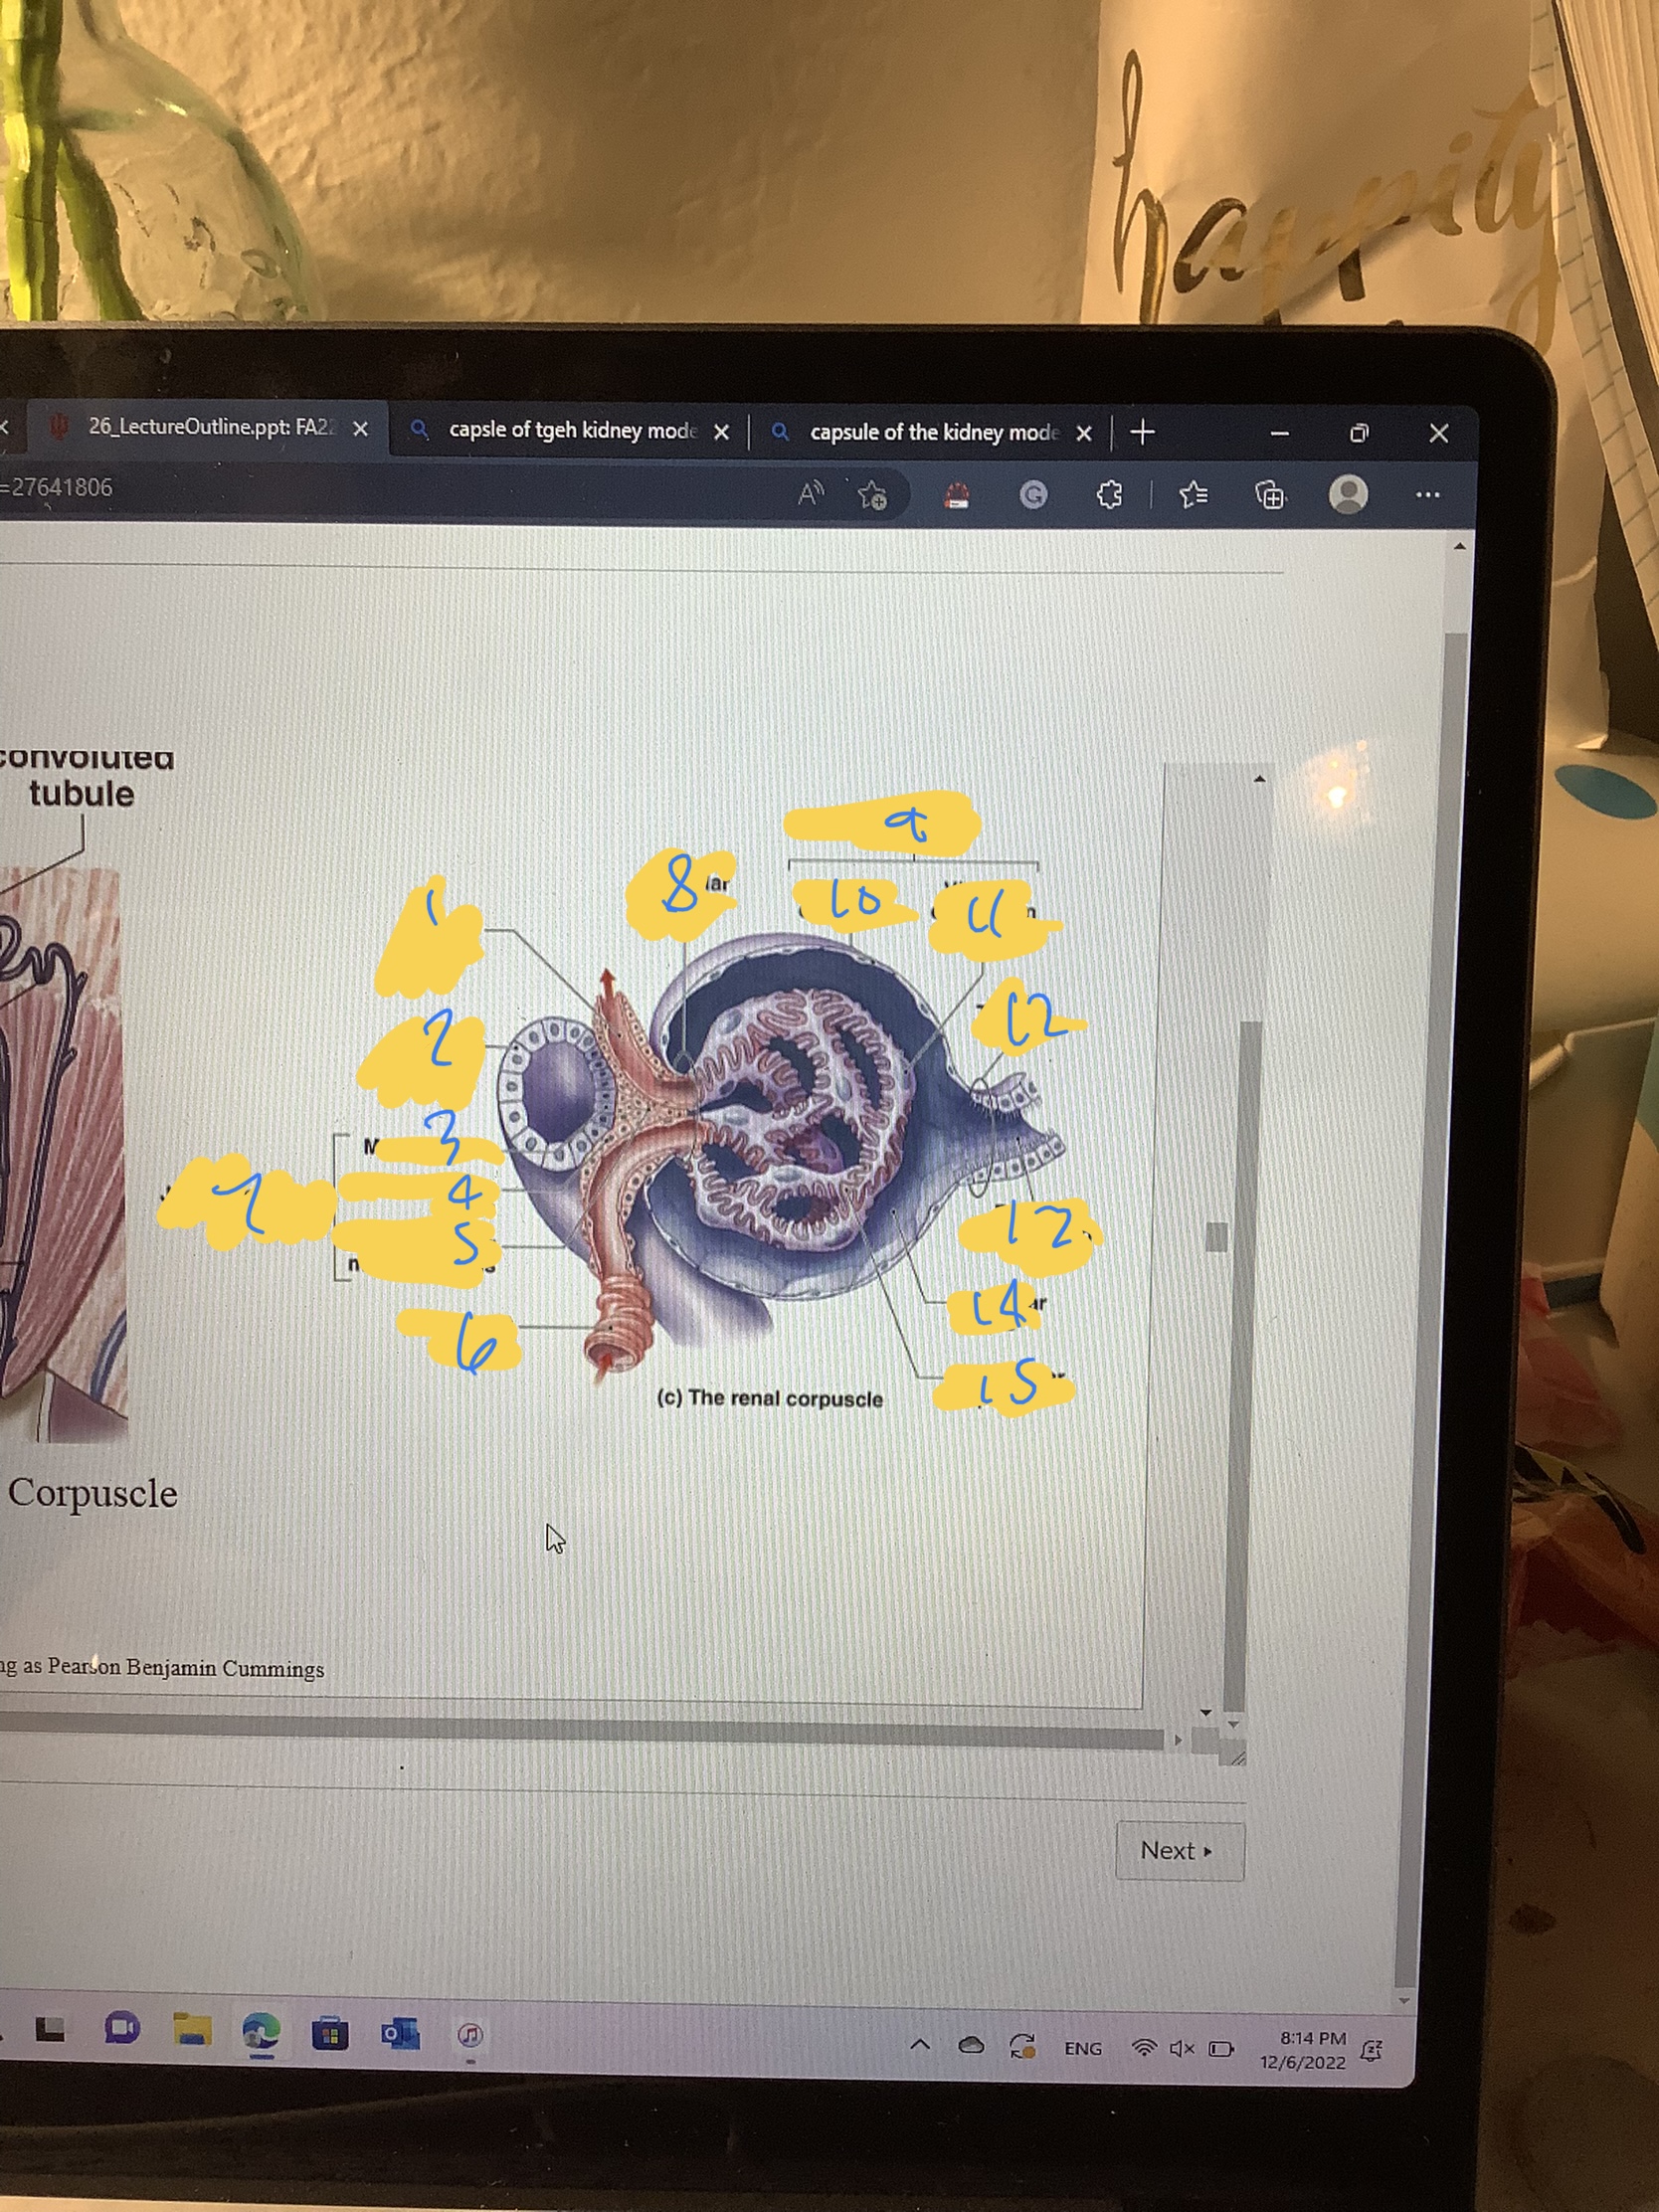This screenshot has width=1659, height=2212.
Task: Open the Collections icon in toolbar
Action: tap(1269, 494)
